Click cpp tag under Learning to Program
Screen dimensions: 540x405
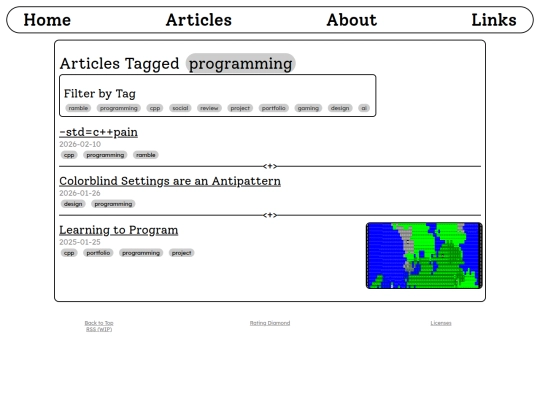(x=69, y=253)
